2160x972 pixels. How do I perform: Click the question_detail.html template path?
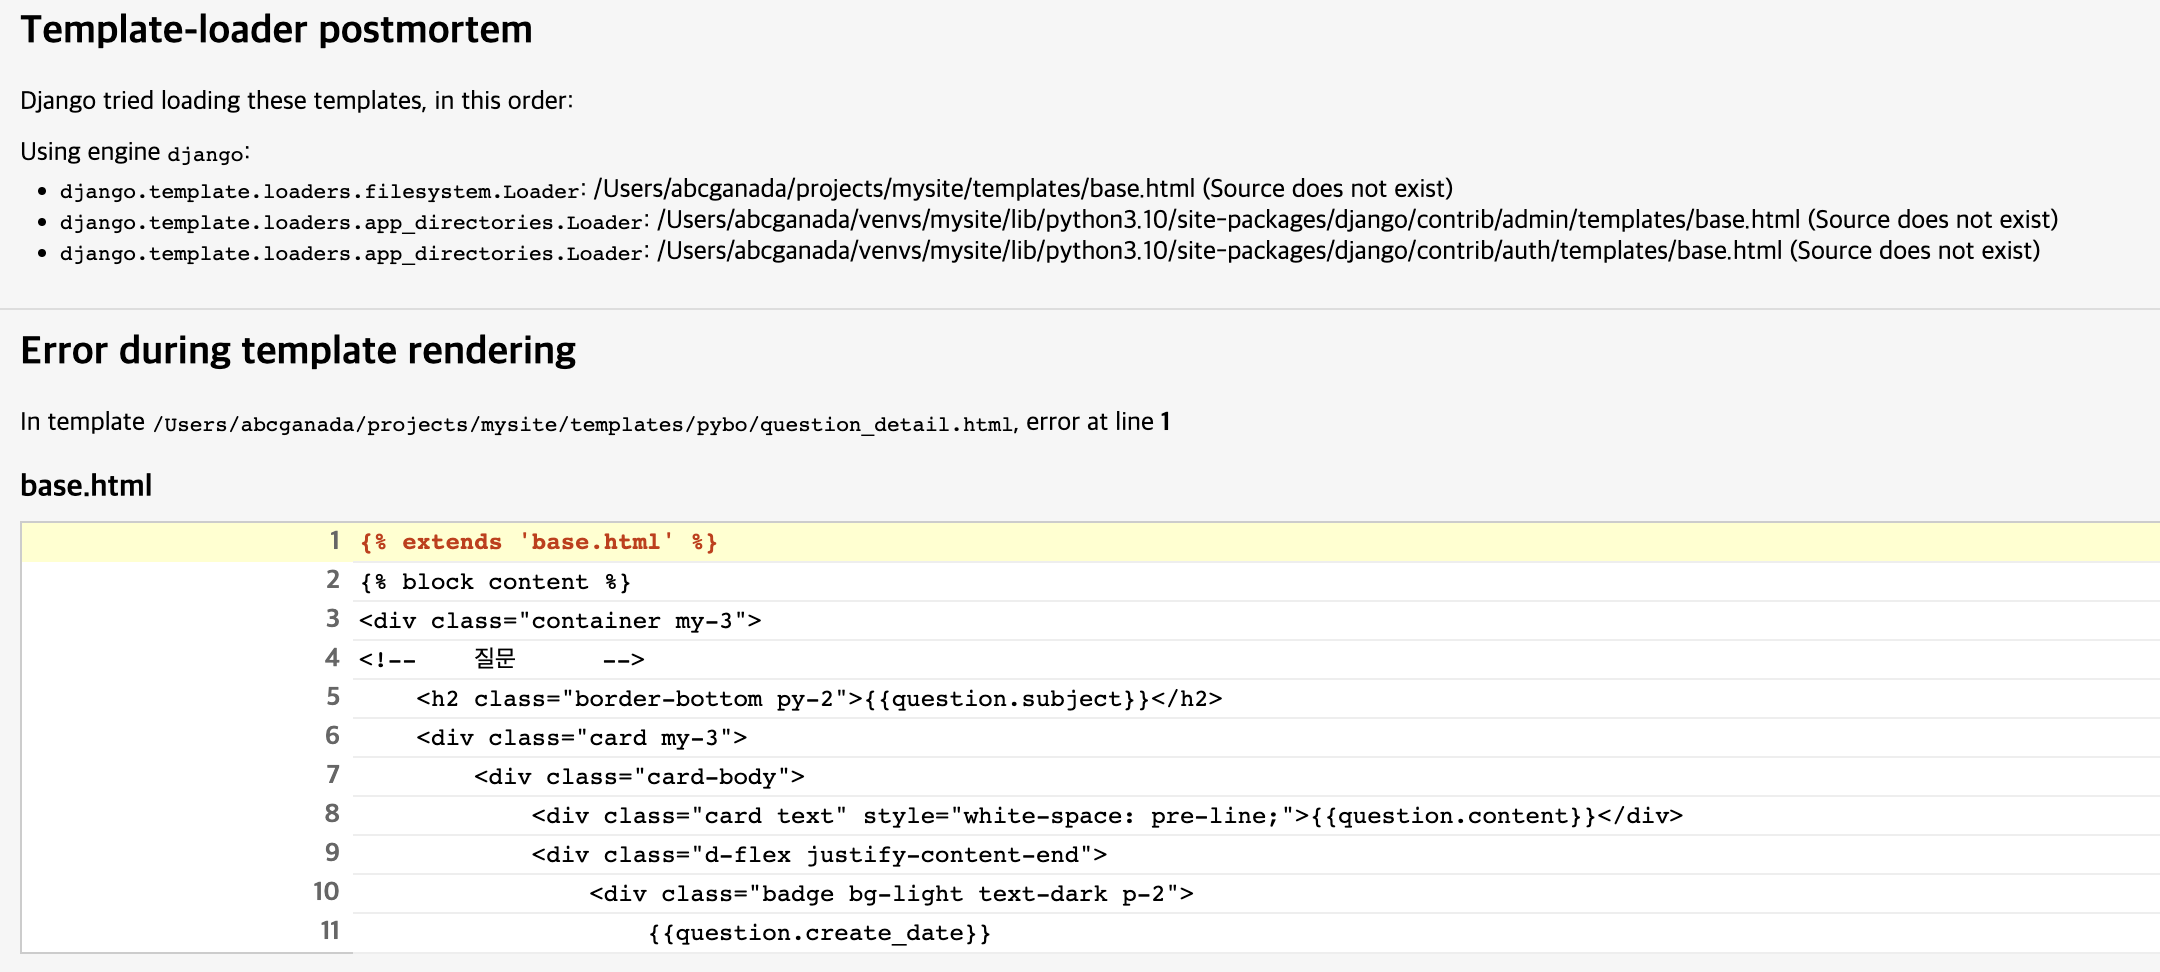pos(583,424)
